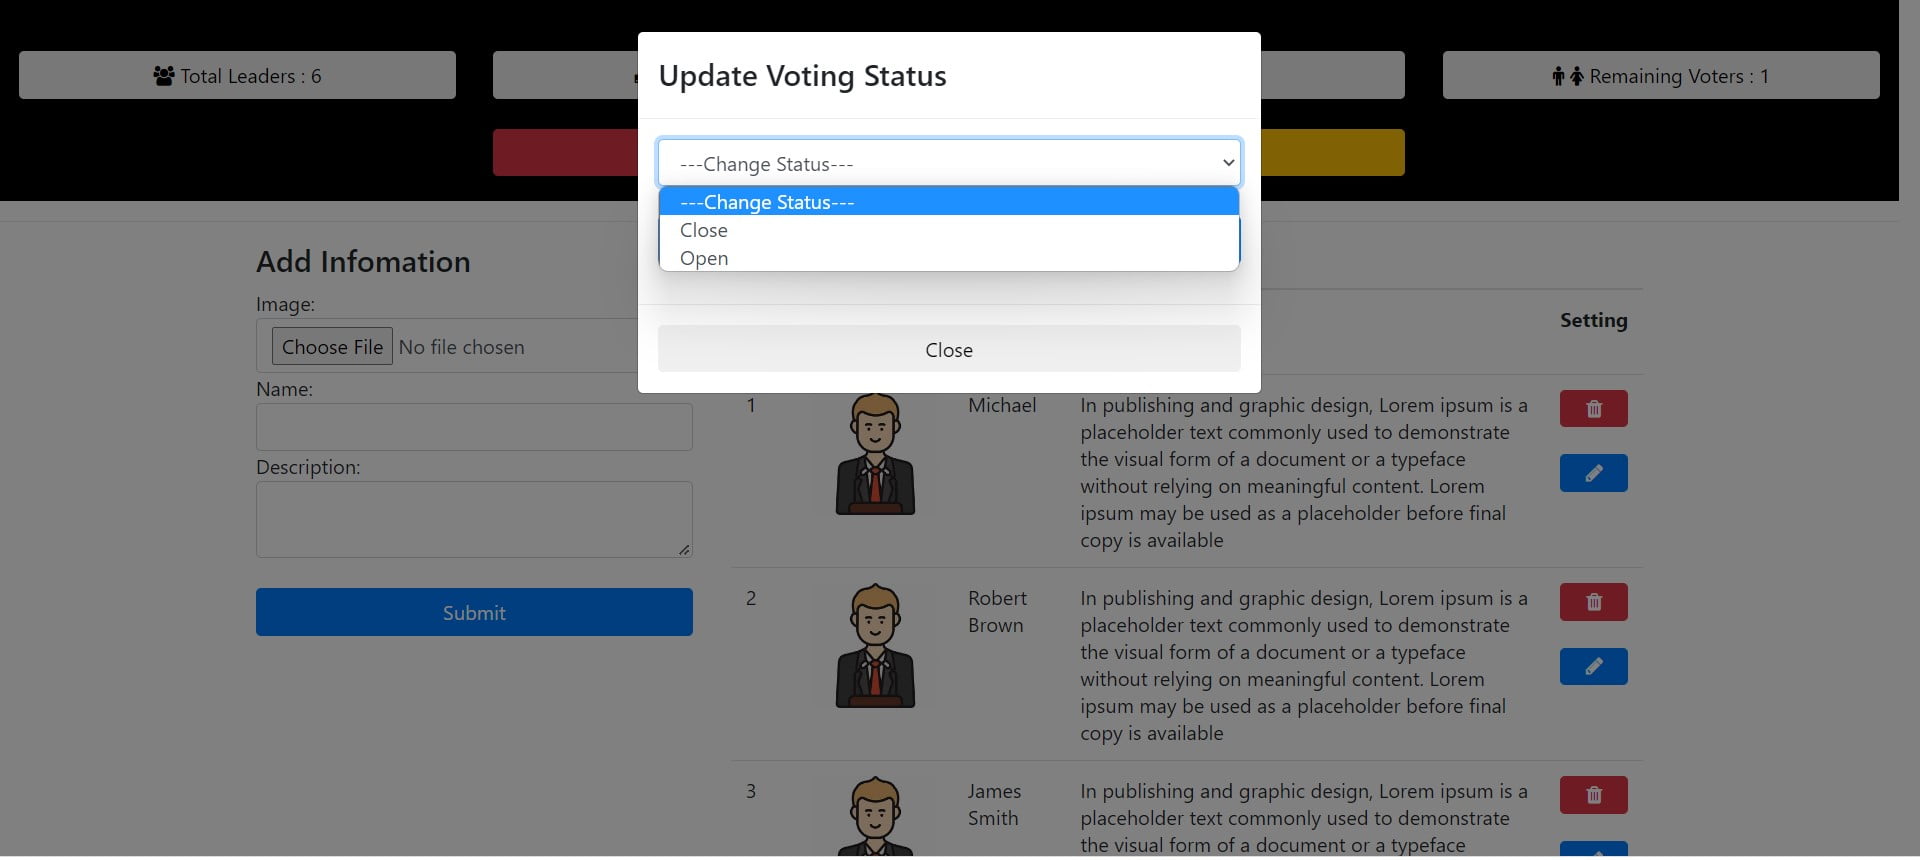Click the yellow button behind the modal
The image size is (1920, 860).
(1332, 153)
